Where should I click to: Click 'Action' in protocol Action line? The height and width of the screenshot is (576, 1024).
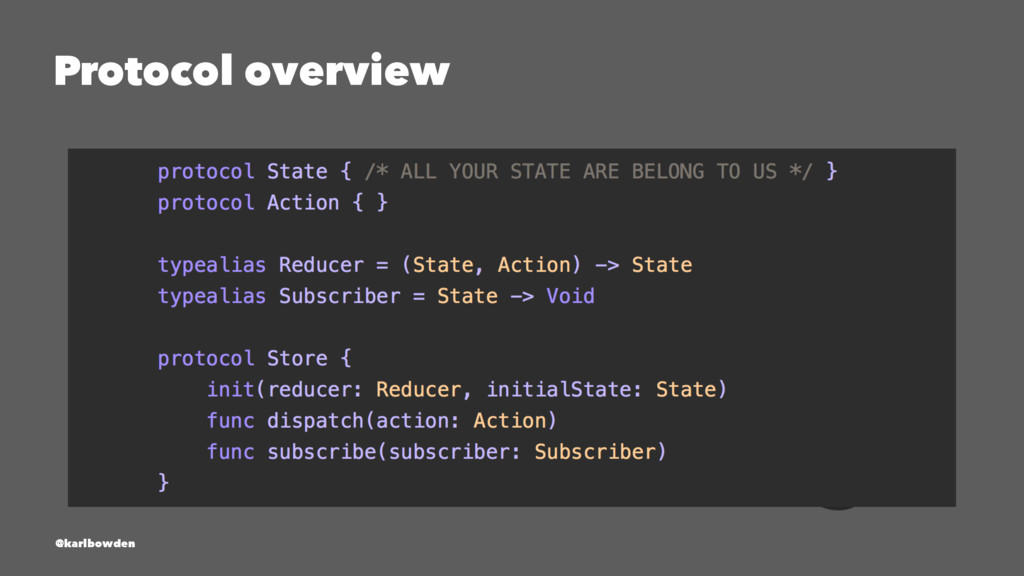tap(303, 203)
